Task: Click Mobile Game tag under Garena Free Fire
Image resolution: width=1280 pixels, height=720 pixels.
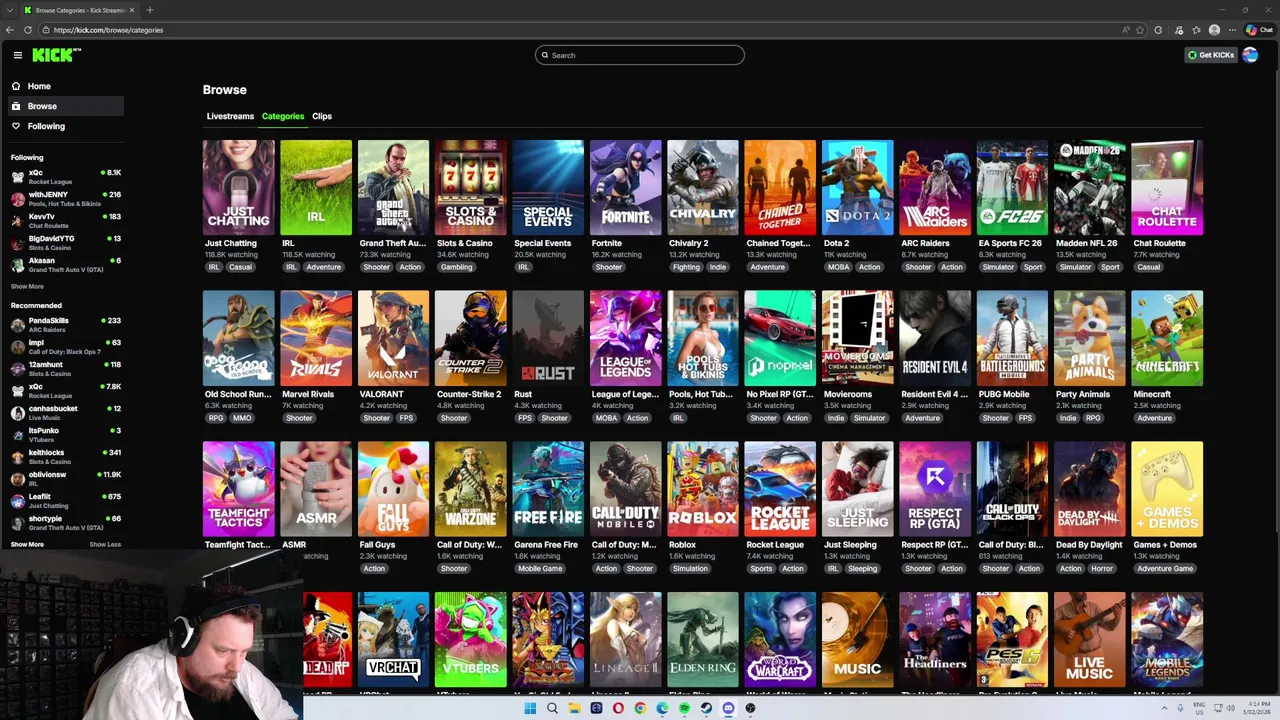Action: [x=540, y=568]
